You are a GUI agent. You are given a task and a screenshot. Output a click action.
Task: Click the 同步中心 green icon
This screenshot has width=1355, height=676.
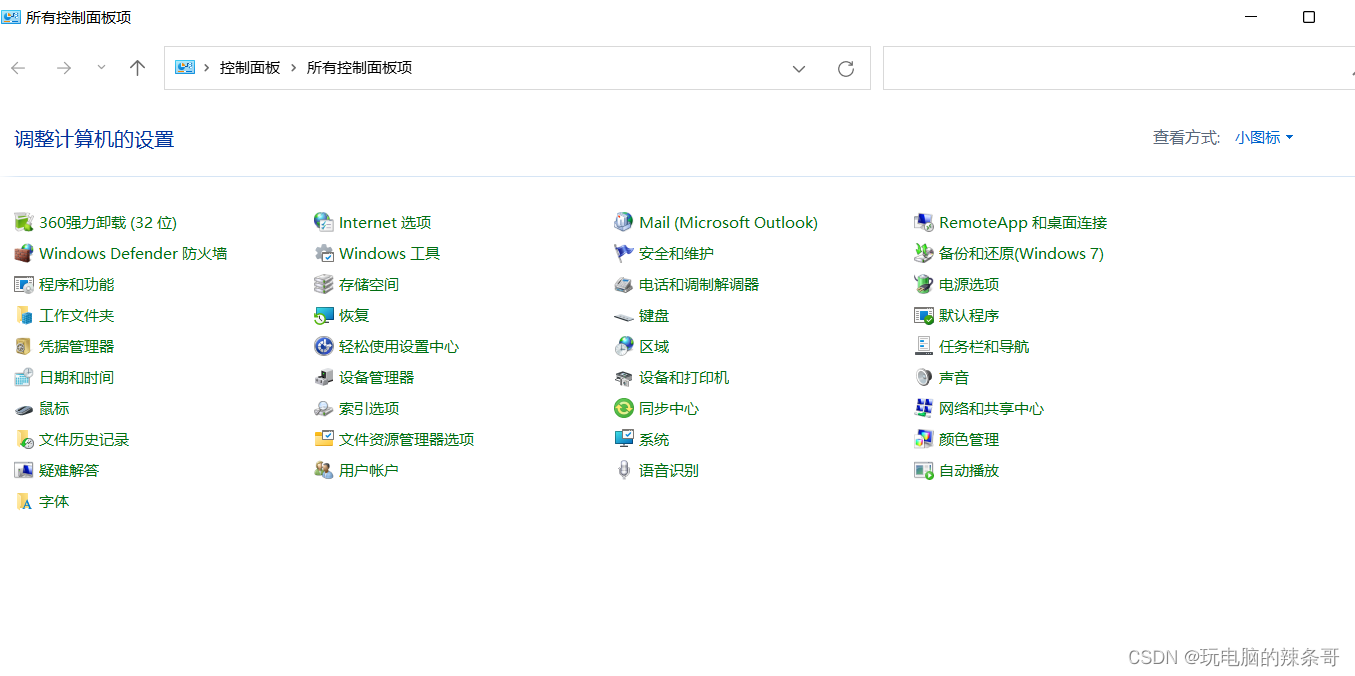624,408
